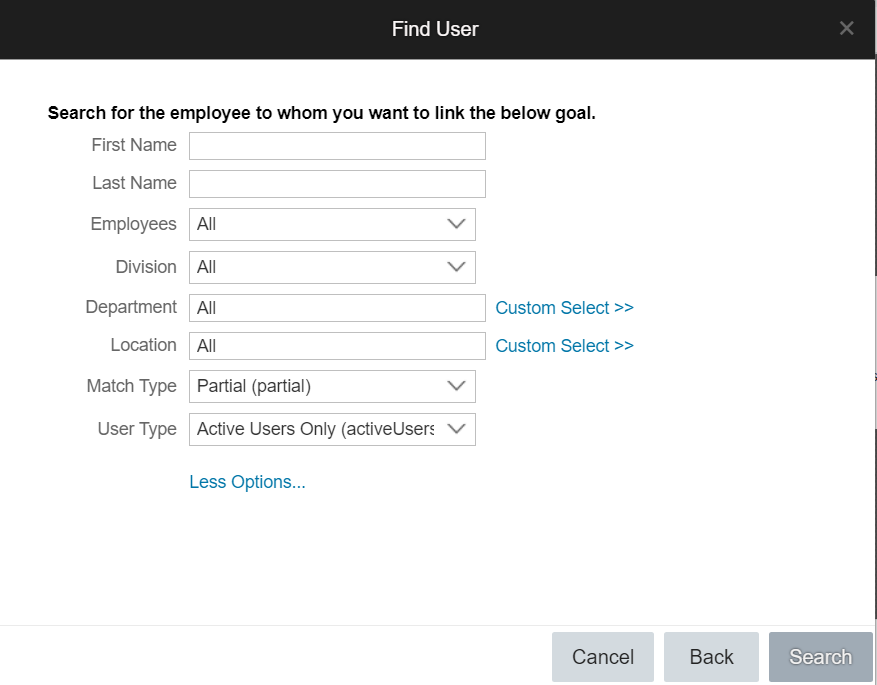Click the Division dropdown chevron arrow
877x685 pixels.
456,267
